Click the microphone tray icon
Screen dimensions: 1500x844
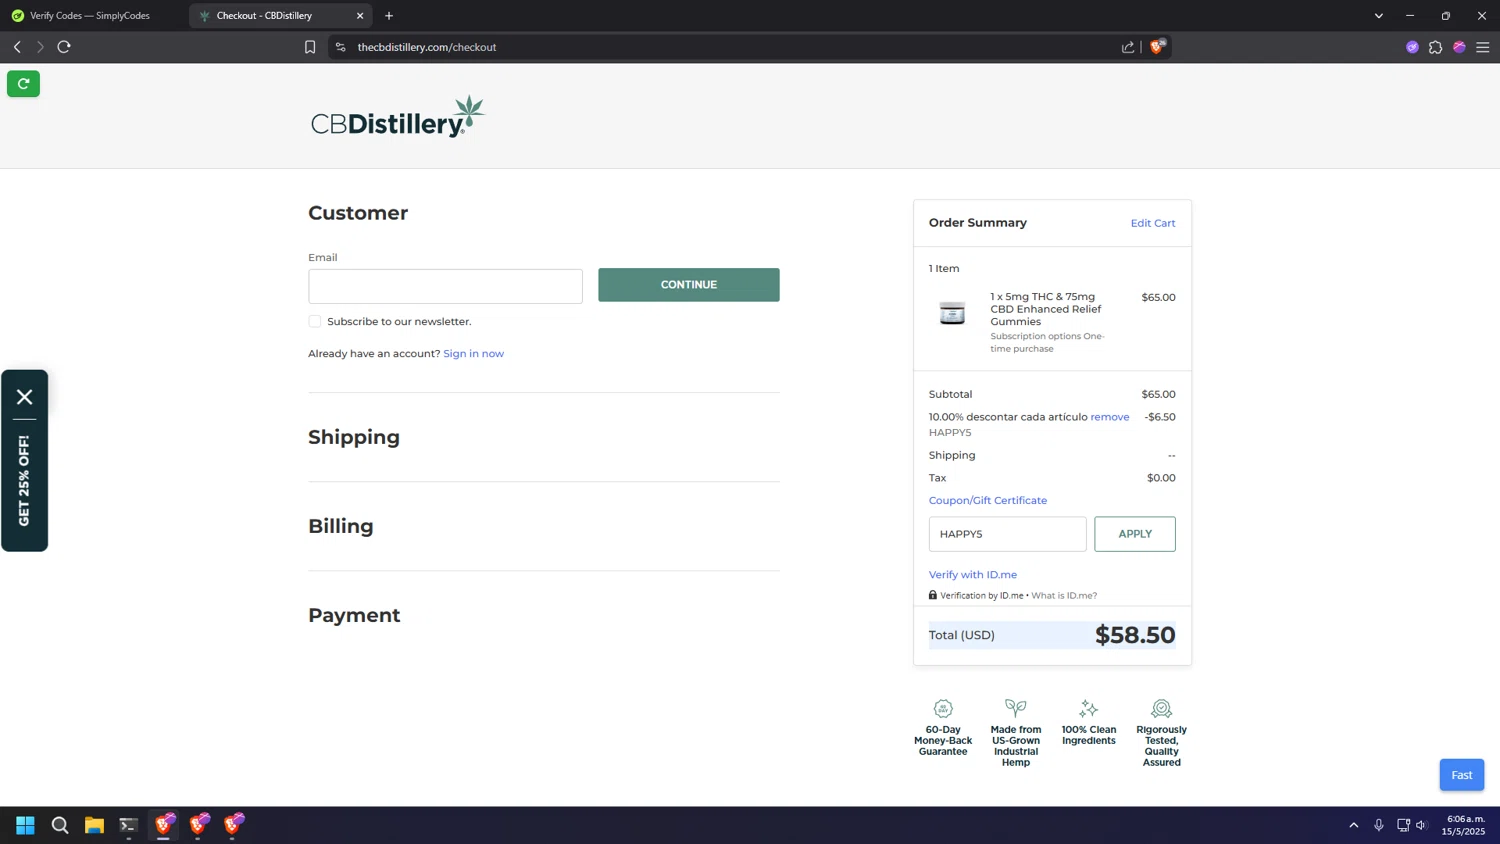pyautogui.click(x=1379, y=825)
